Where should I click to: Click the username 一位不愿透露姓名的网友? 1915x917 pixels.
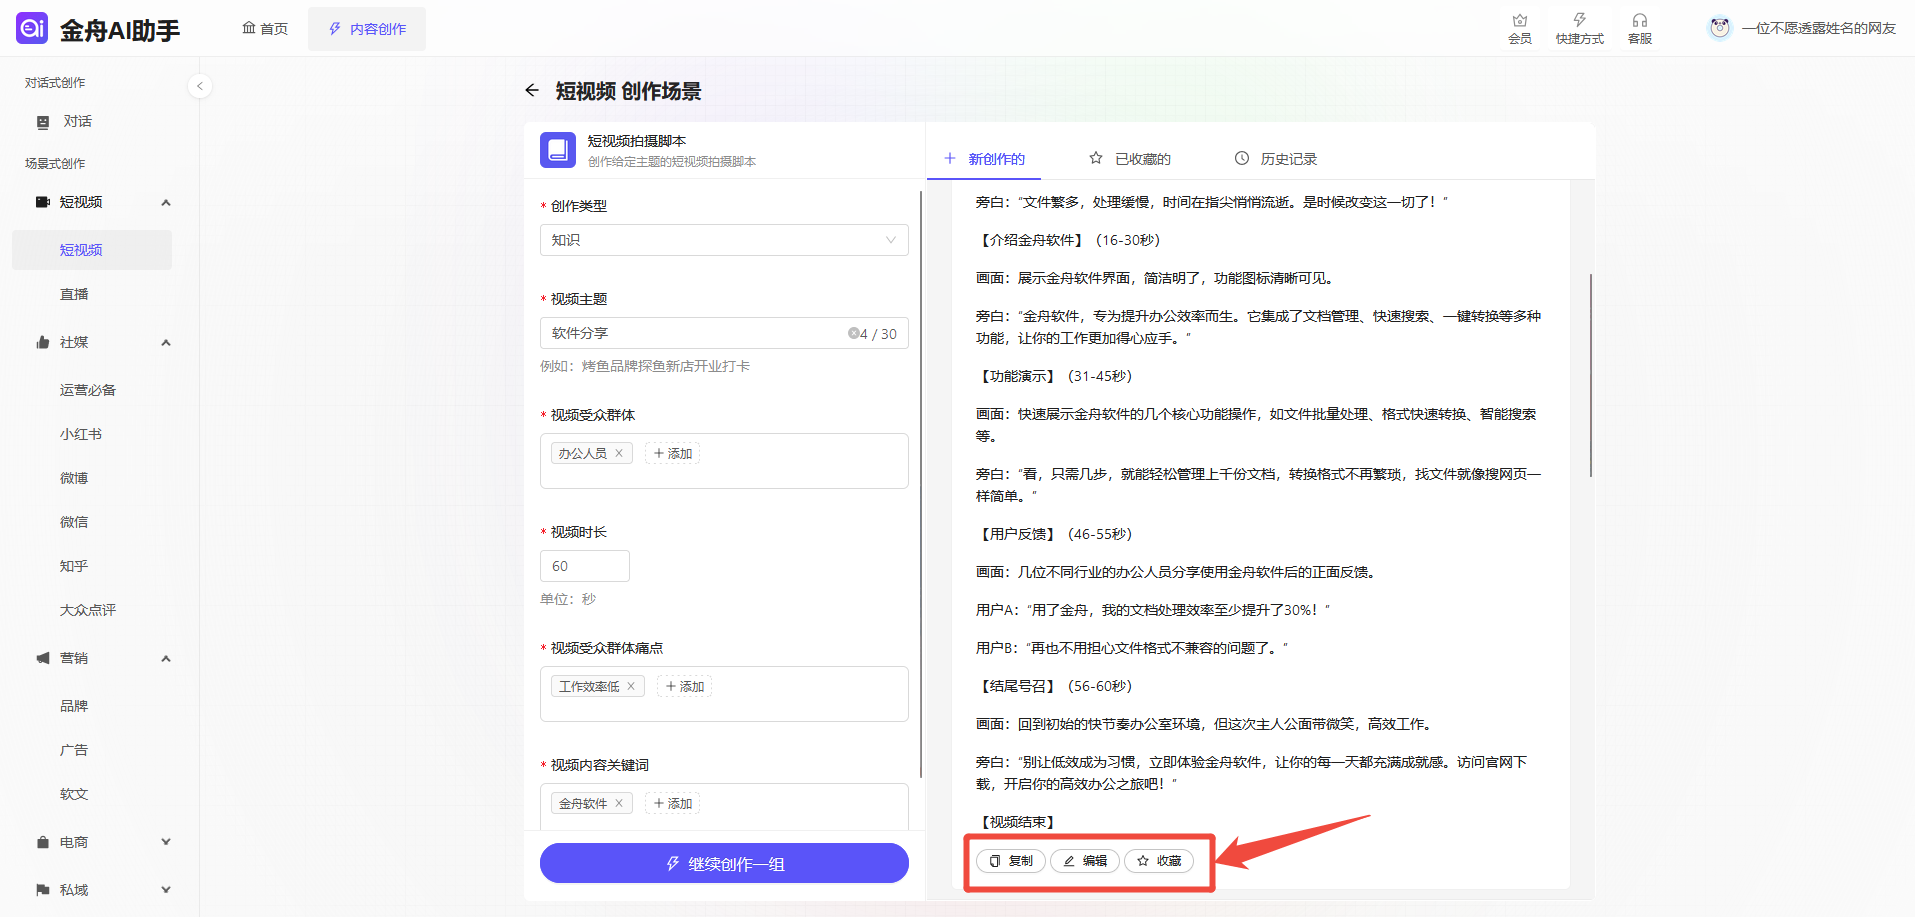tap(1819, 28)
